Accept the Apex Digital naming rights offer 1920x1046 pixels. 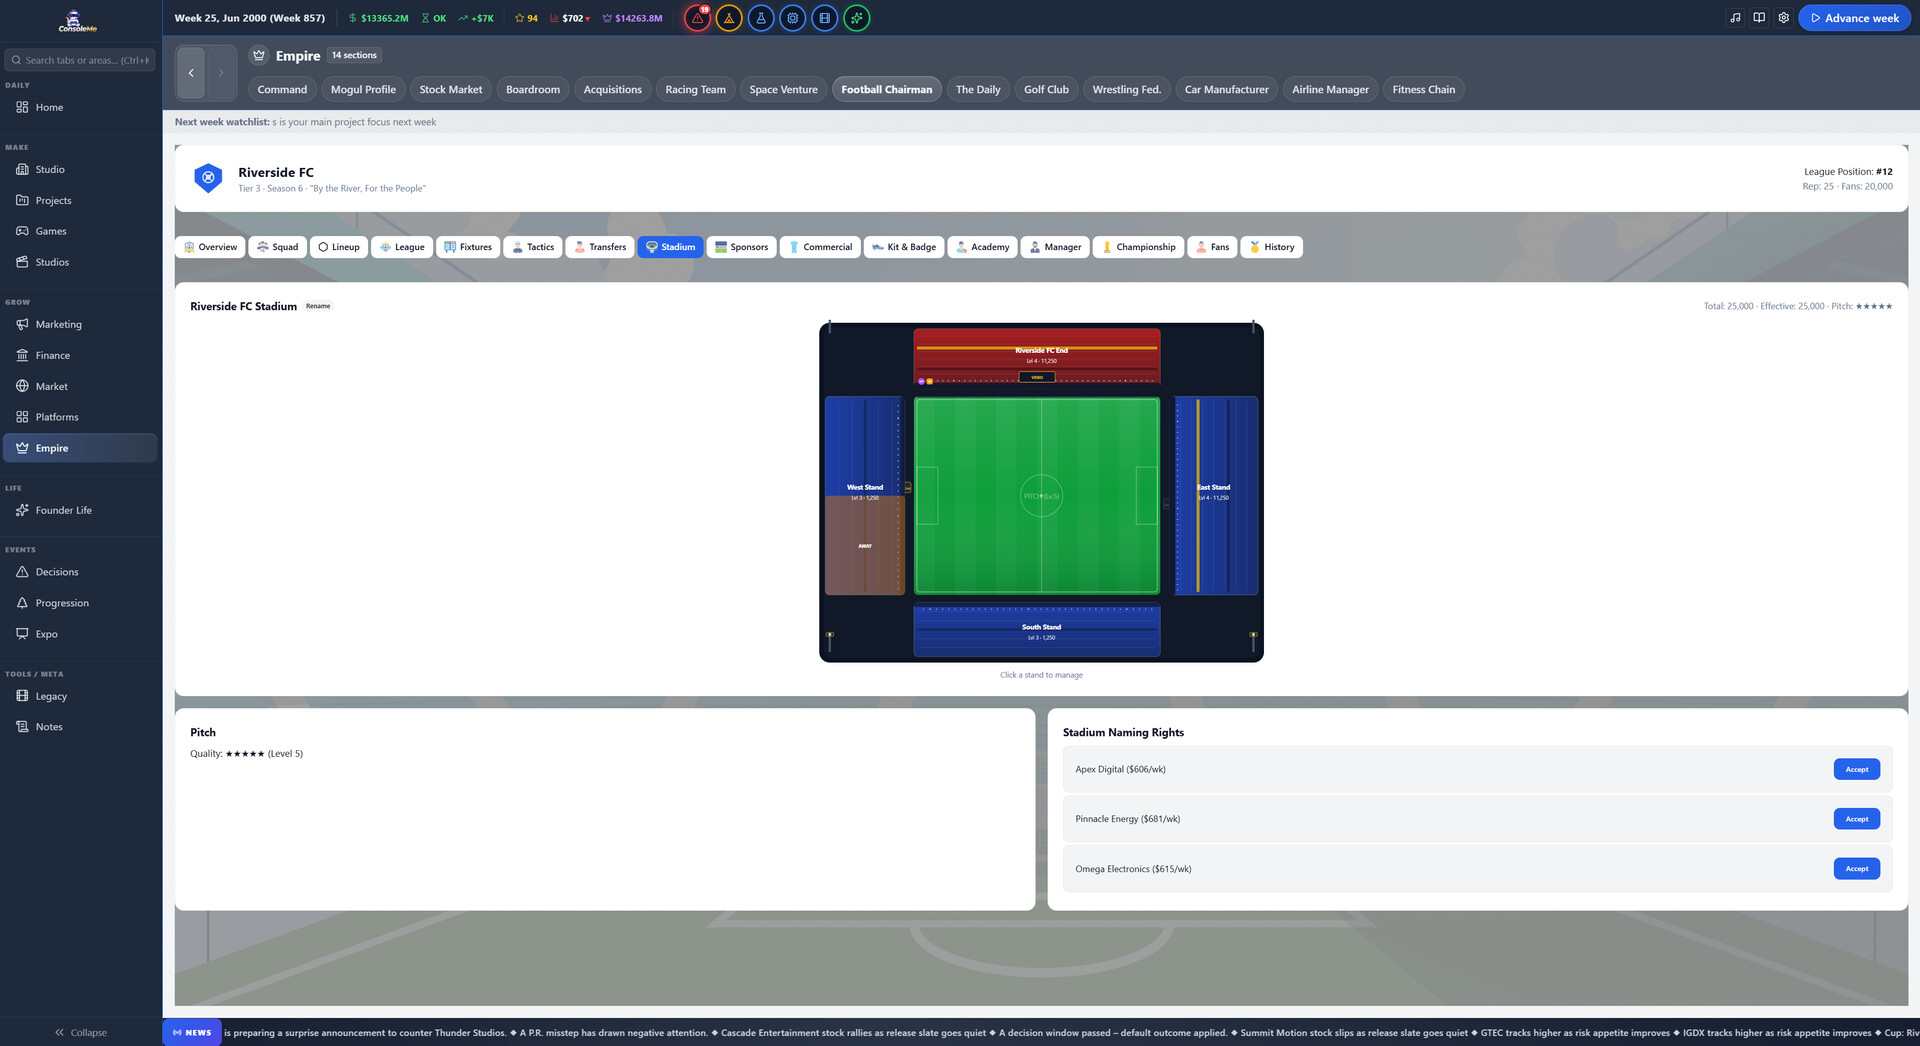1857,769
